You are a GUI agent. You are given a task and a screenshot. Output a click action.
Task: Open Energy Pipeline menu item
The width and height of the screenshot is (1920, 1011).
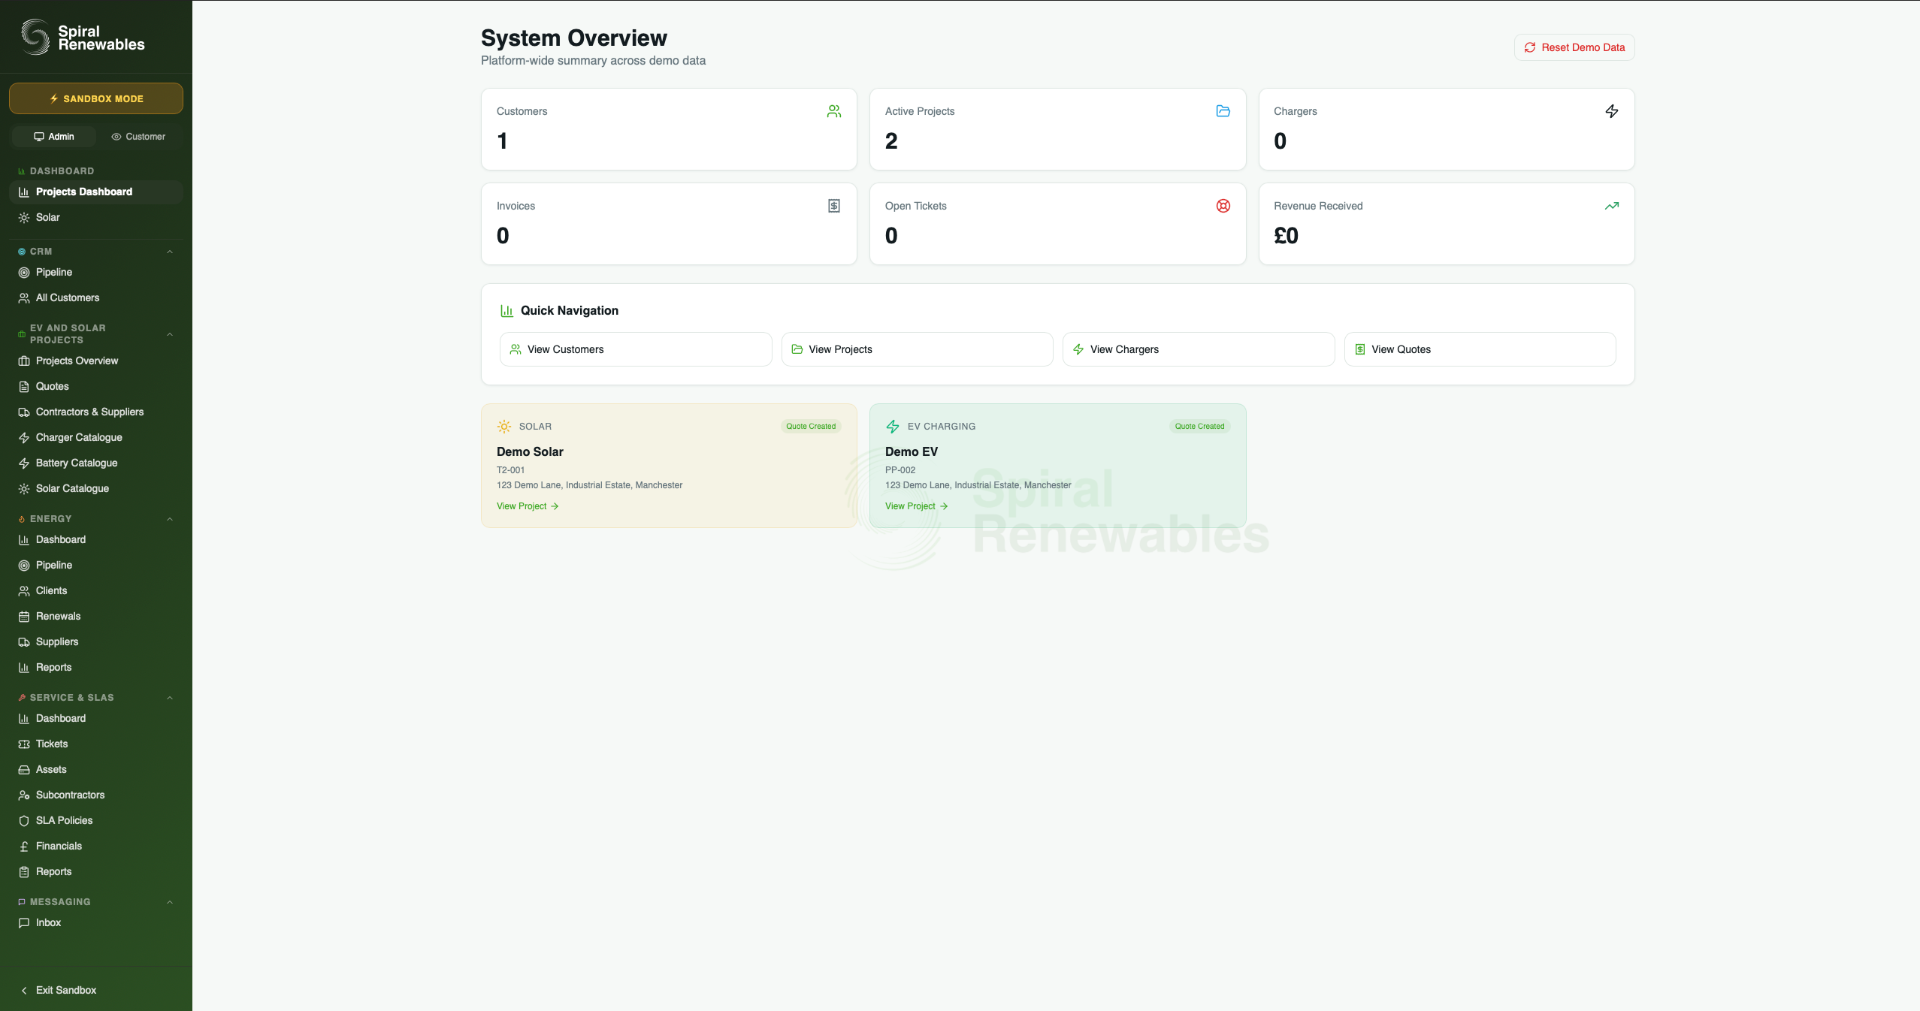[96, 565]
